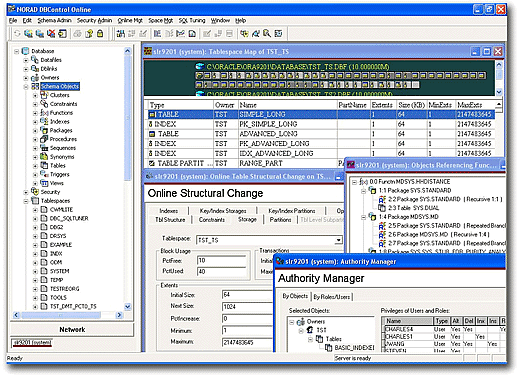Click the datafile icon beside the TST_TS.DBF path
Viewport: 520px width, 378px height.
(200, 67)
